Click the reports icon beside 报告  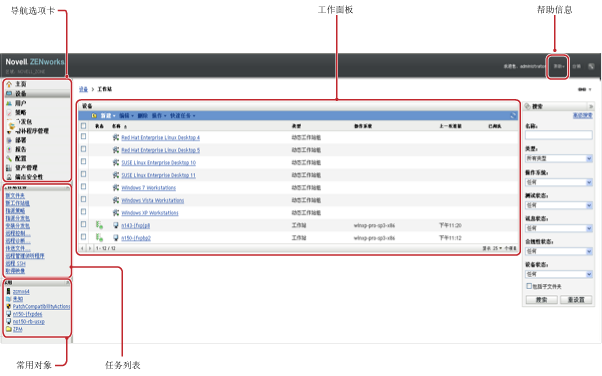pos(9,149)
